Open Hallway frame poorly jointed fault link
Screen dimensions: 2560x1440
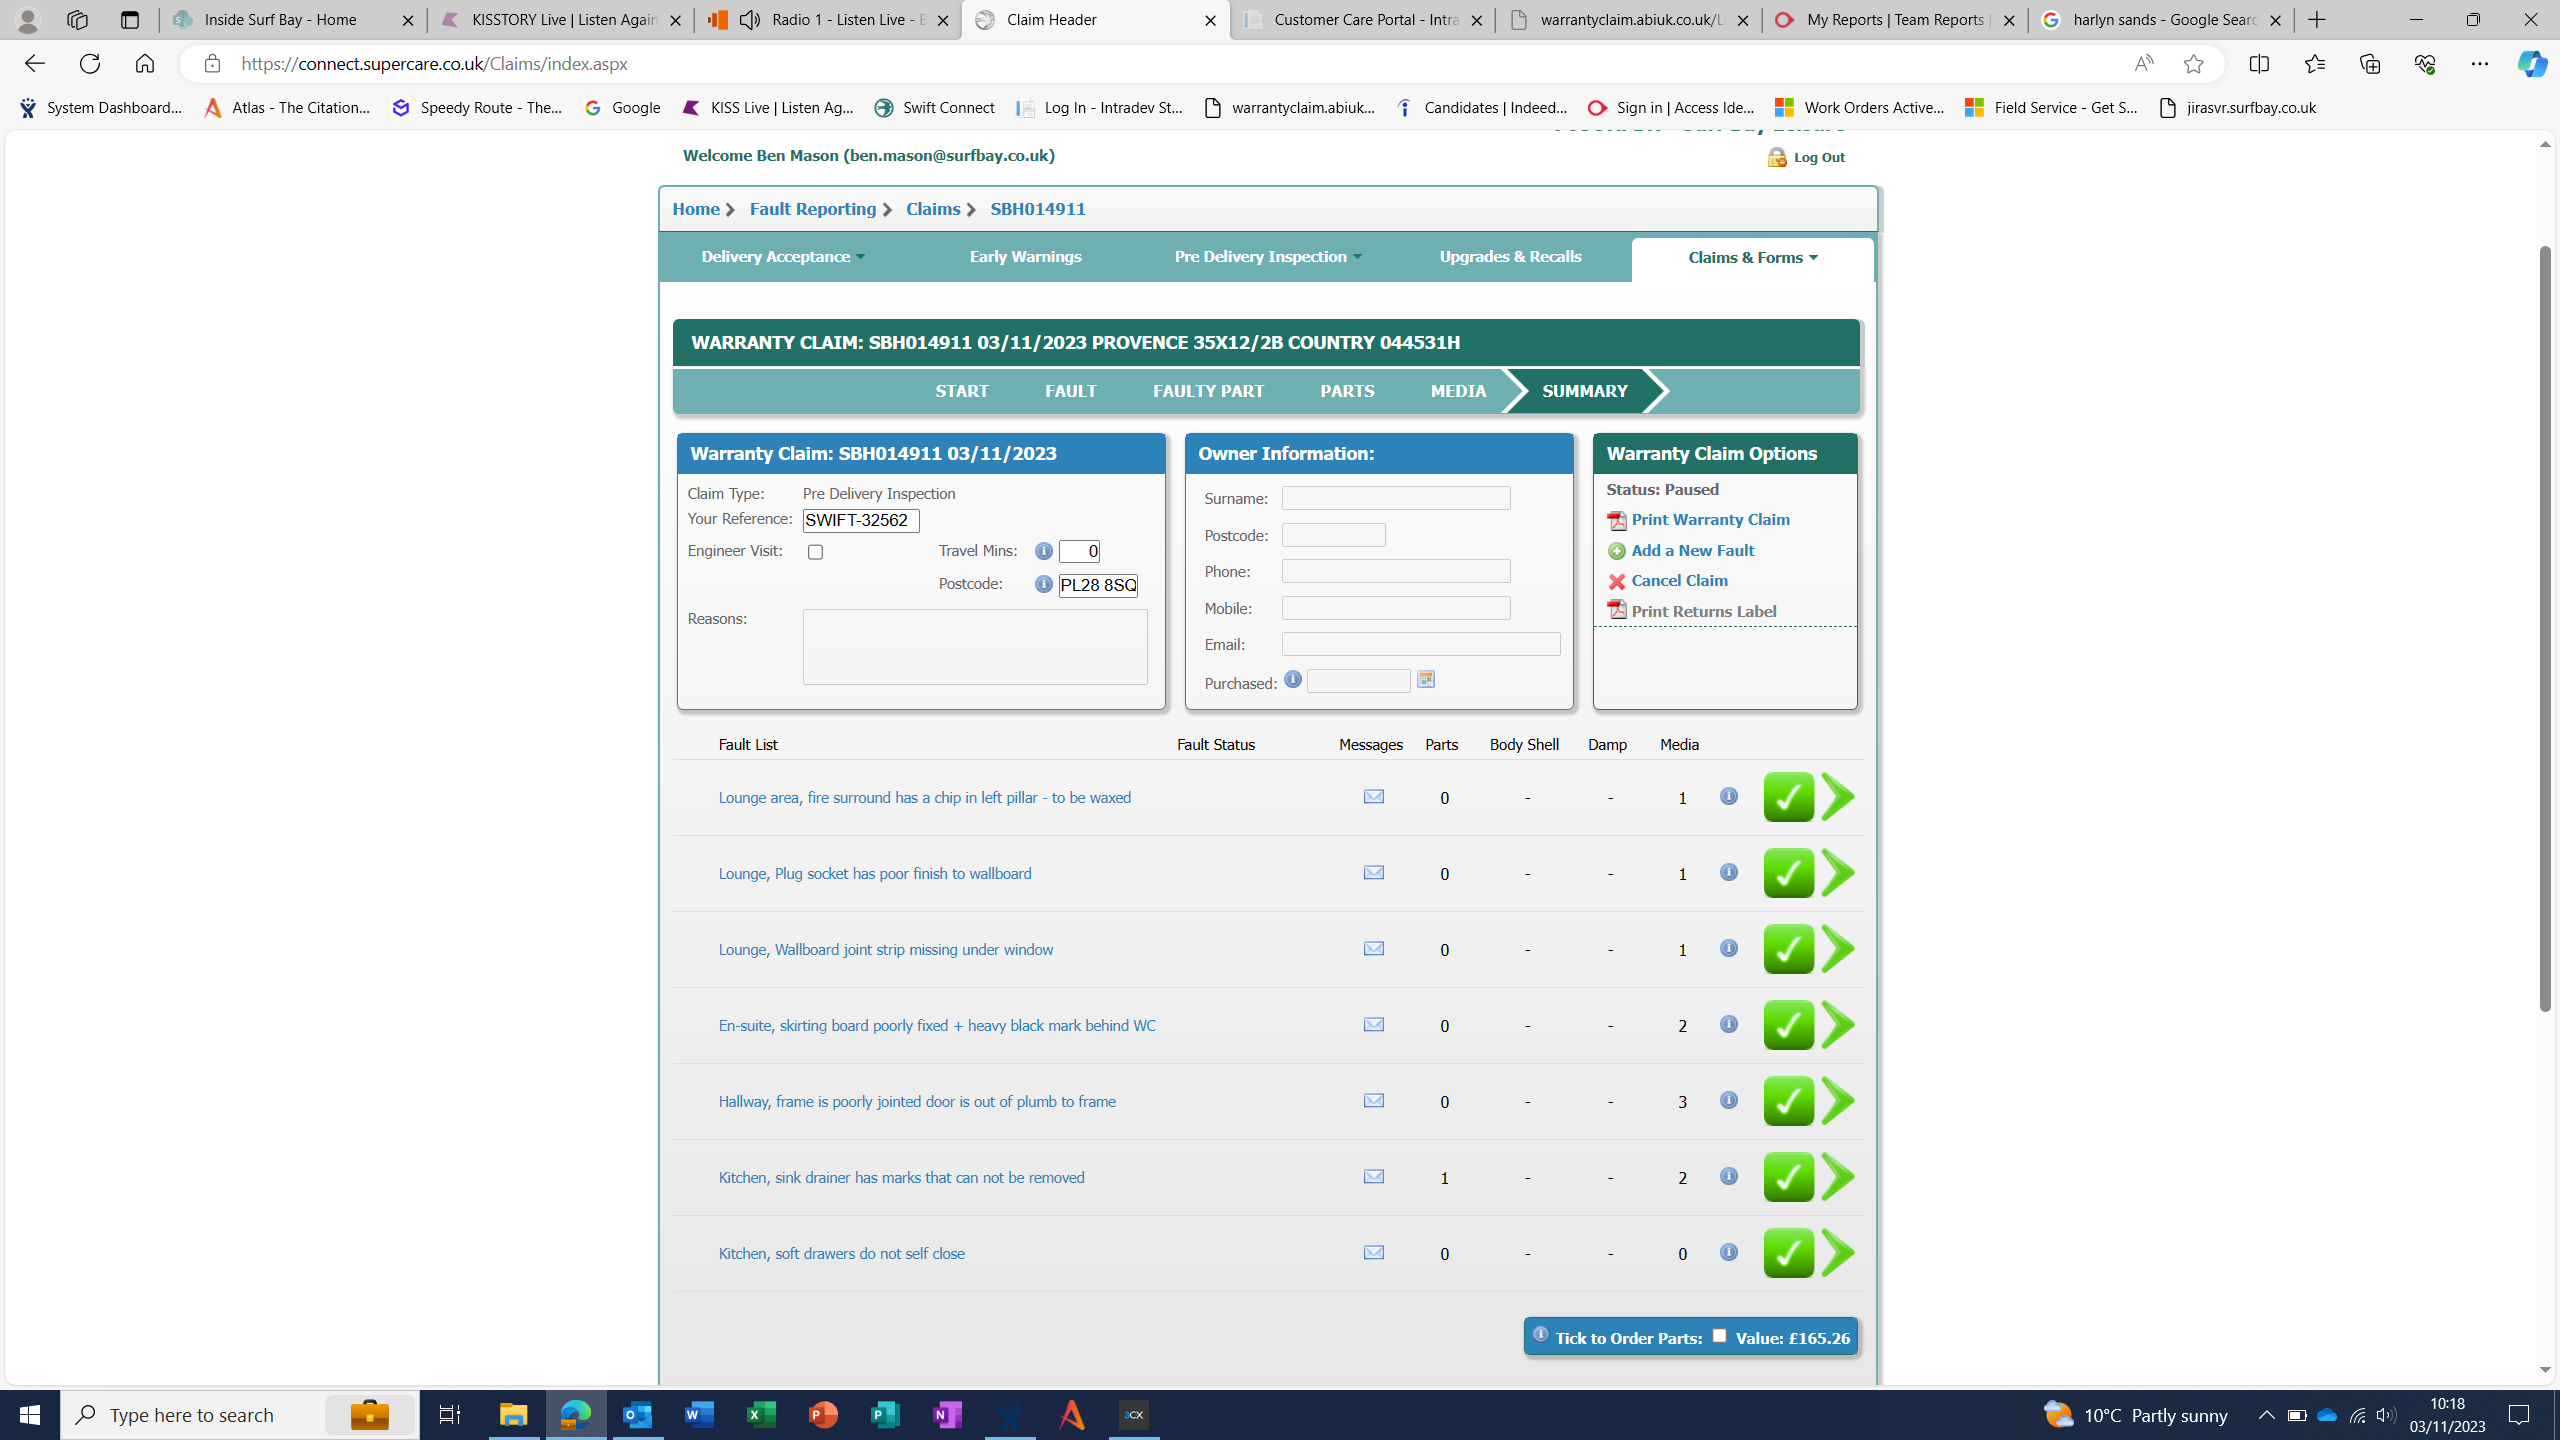pyautogui.click(x=916, y=1101)
